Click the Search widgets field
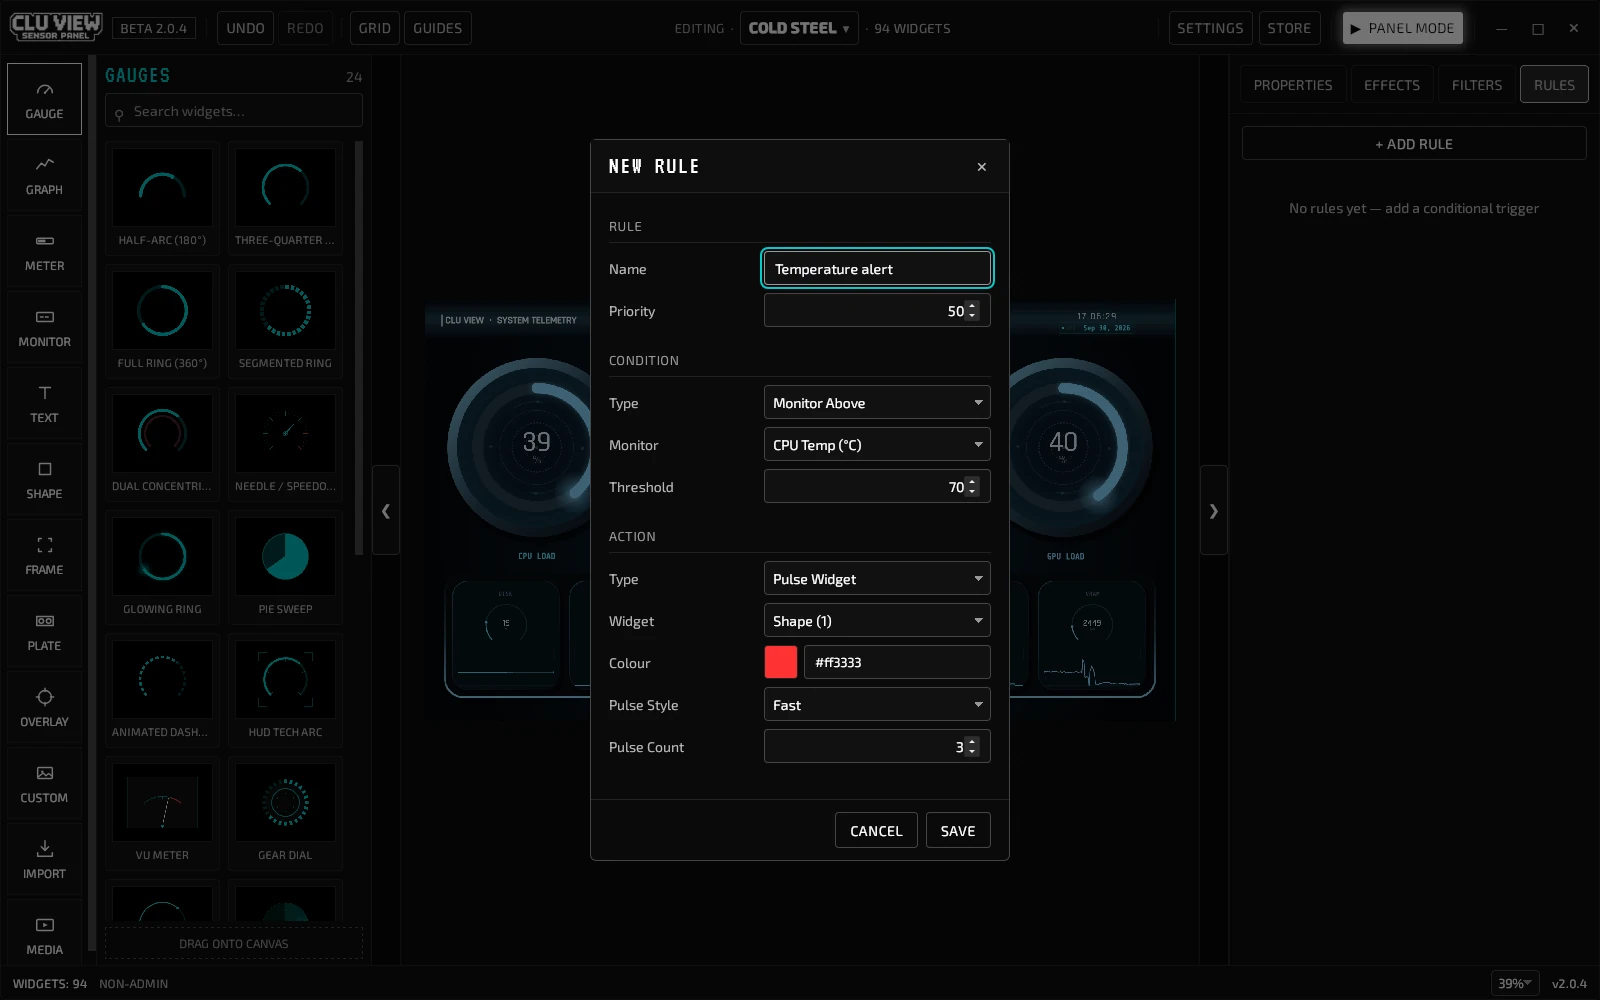1600x1000 pixels. (x=234, y=111)
